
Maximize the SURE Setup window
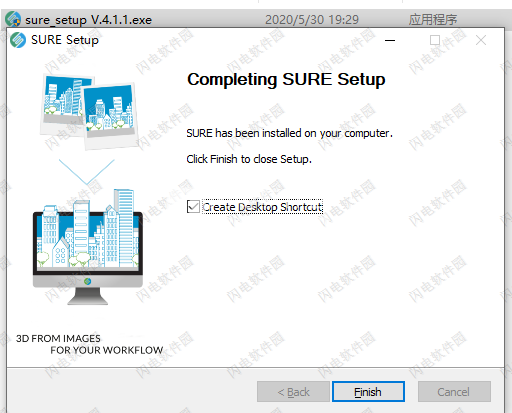(435, 40)
